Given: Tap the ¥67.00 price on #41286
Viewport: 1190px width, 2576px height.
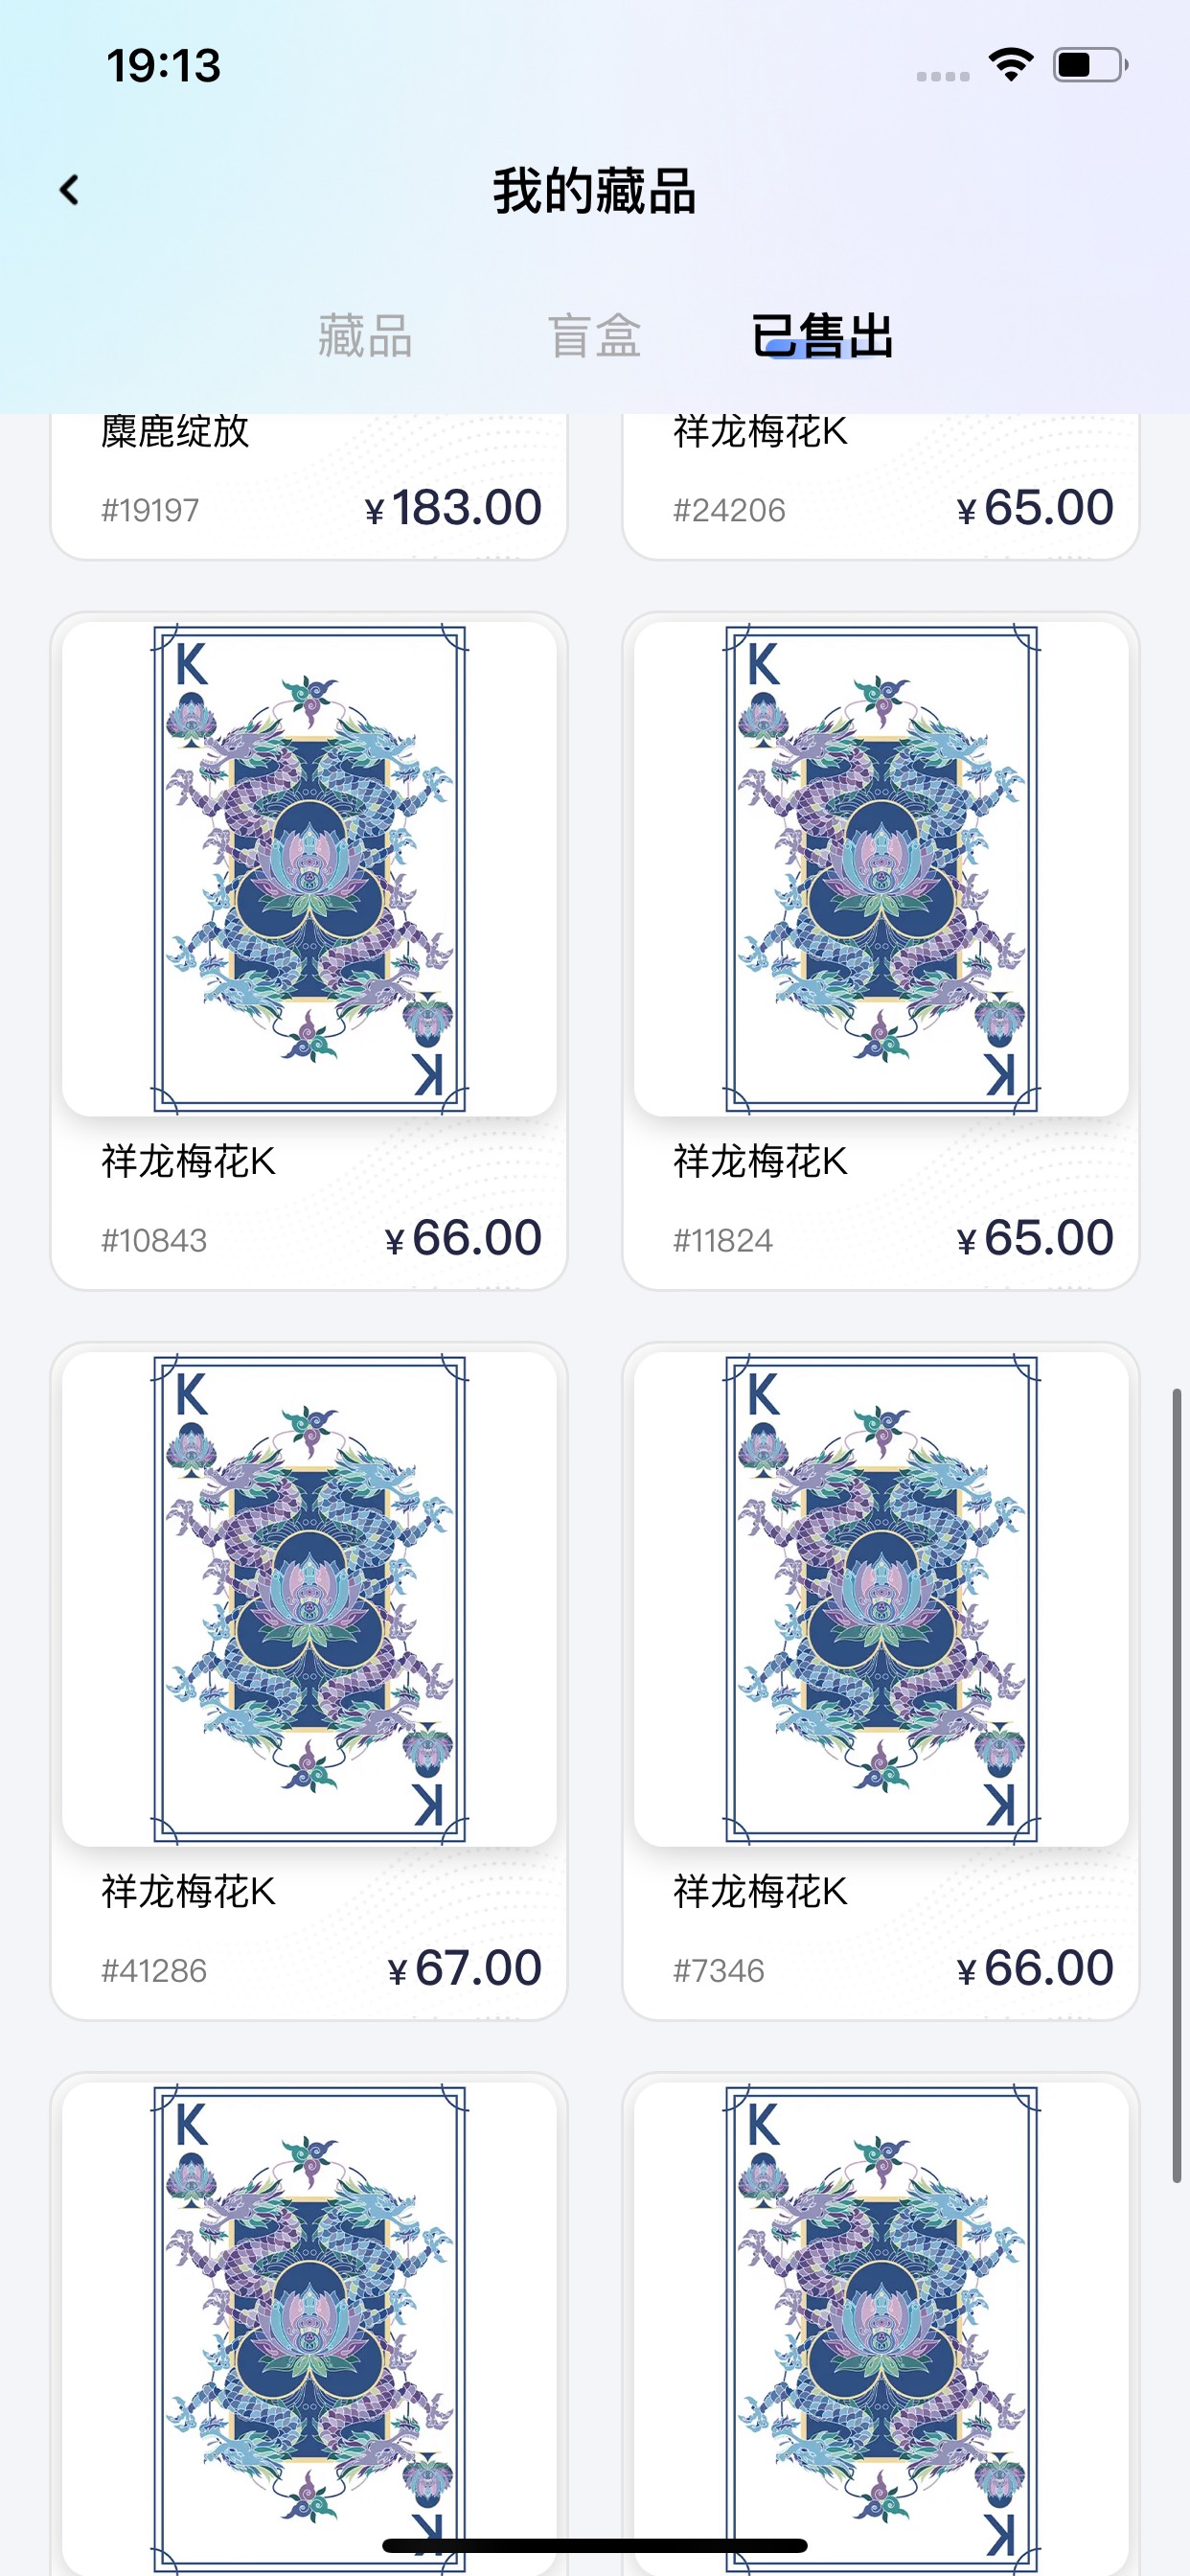Looking at the screenshot, I should [465, 1968].
